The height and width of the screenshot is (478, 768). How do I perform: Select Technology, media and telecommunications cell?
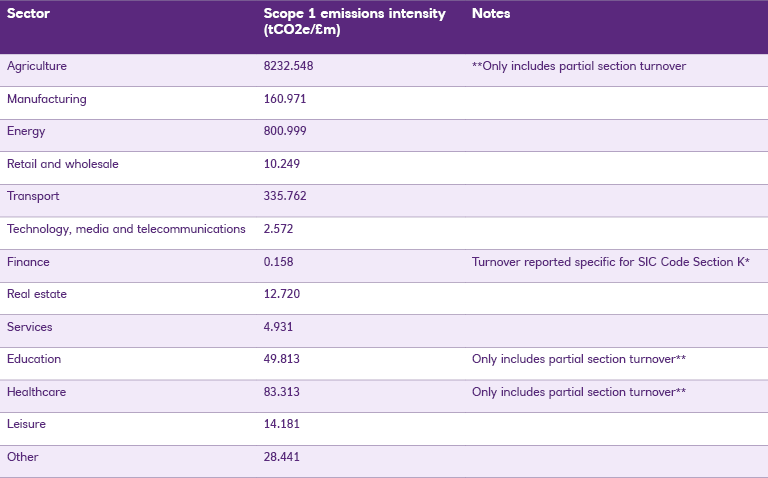(x=126, y=229)
